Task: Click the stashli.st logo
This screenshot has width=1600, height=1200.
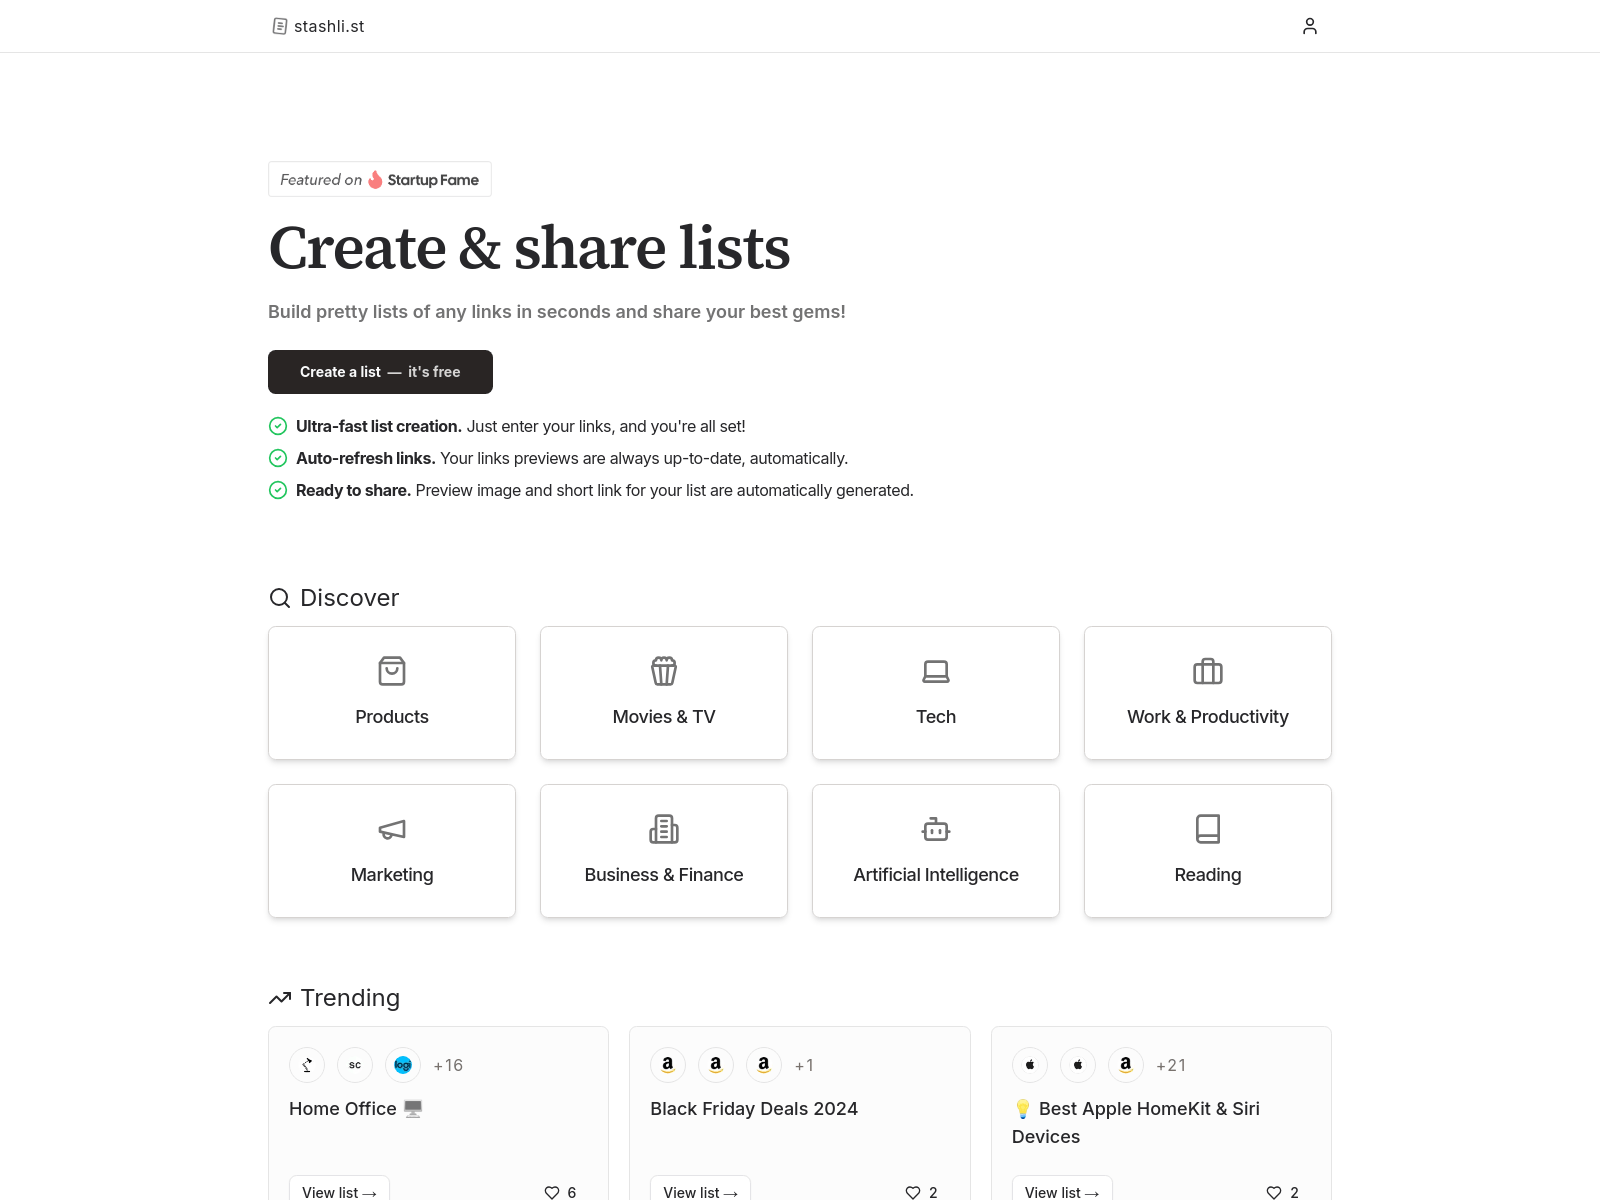Action: [x=318, y=26]
